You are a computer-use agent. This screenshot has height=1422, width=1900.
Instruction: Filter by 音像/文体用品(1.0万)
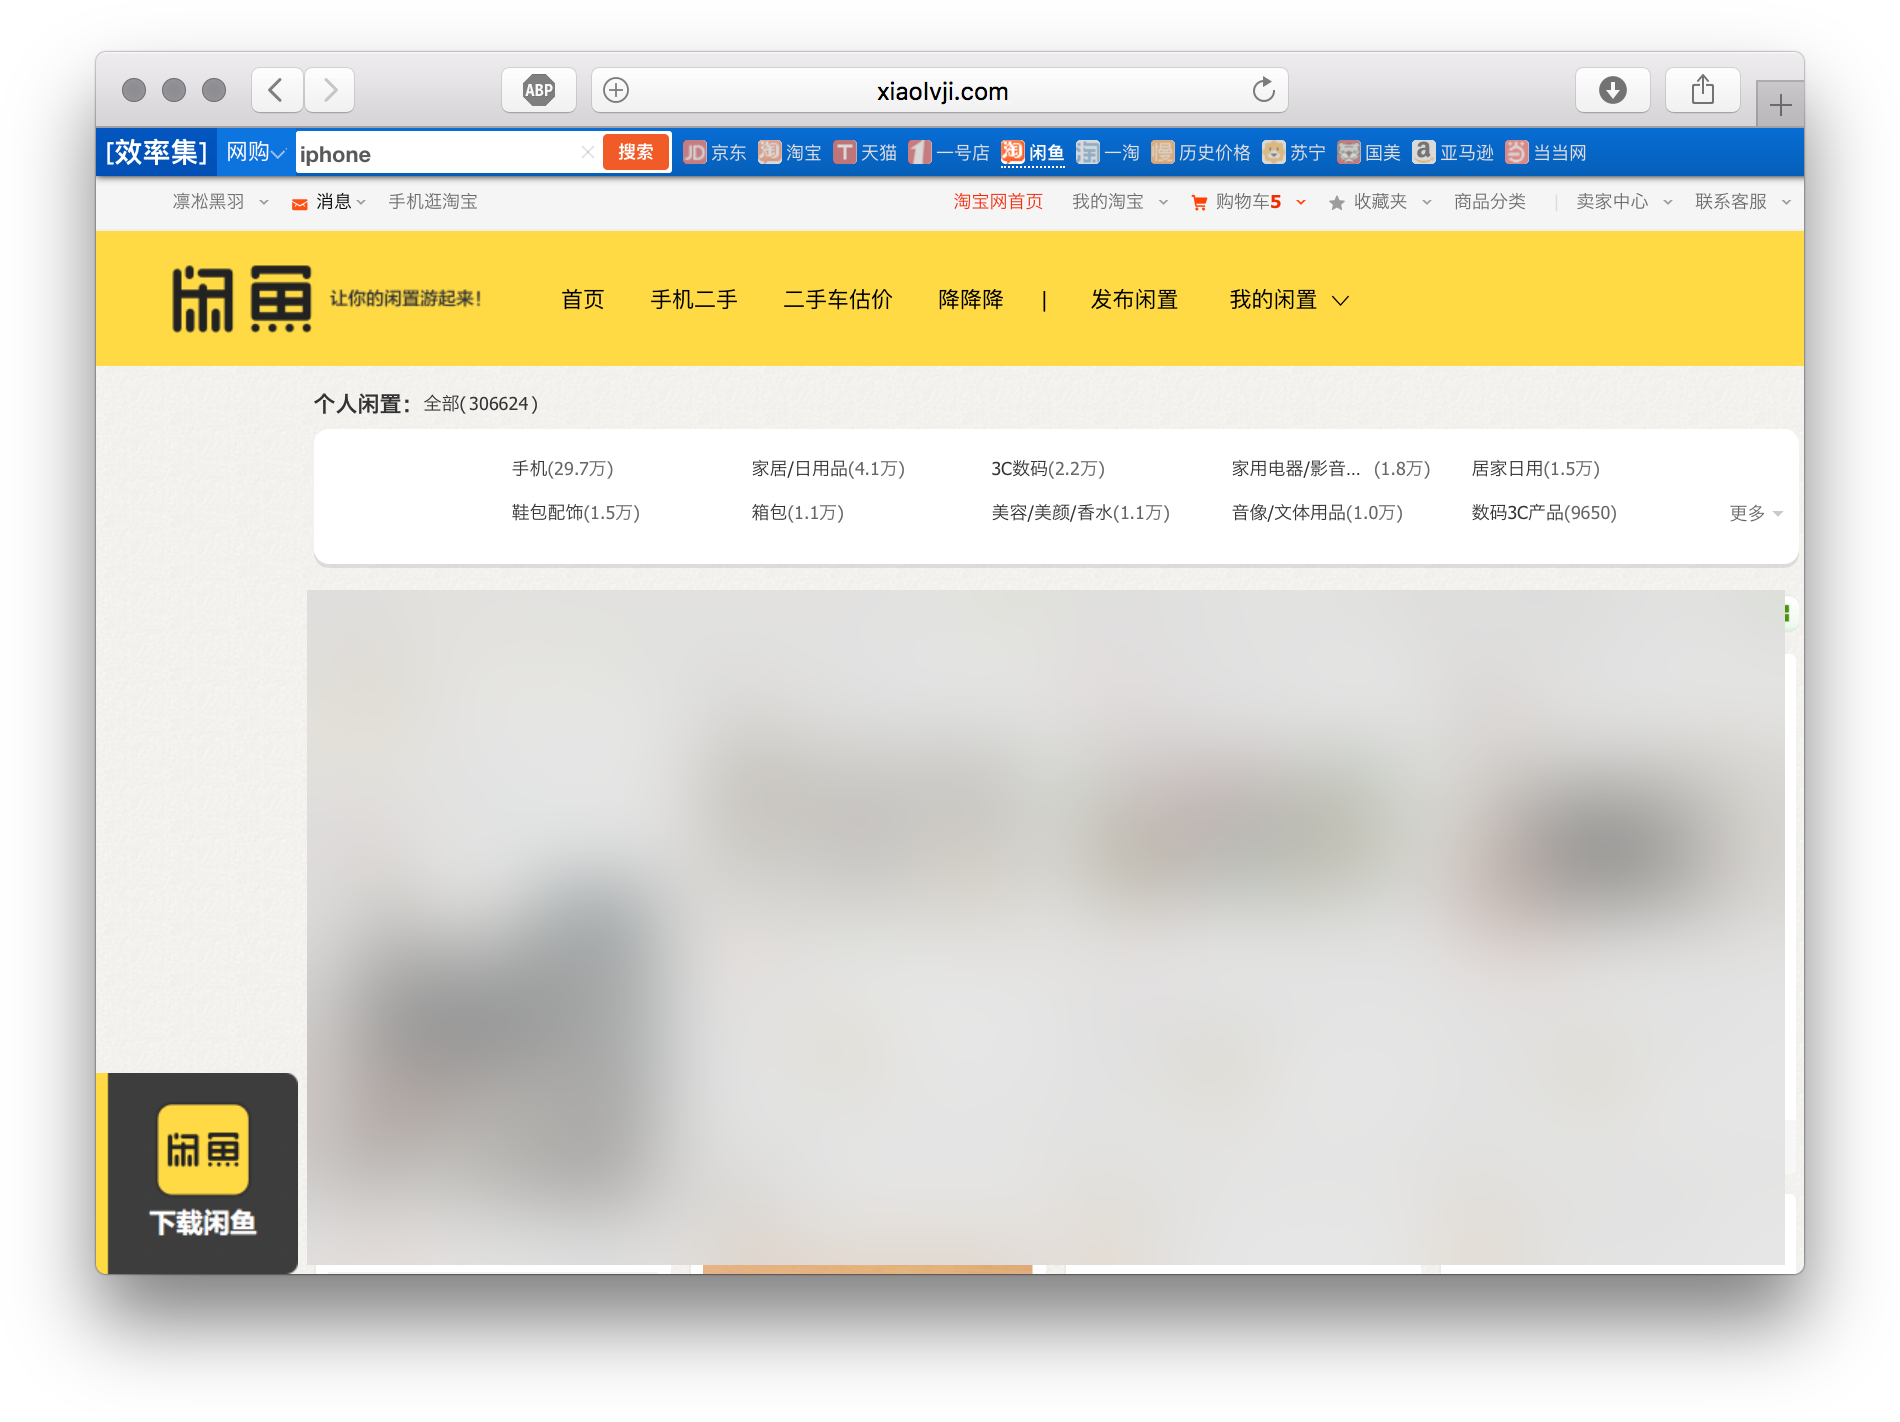coord(1317,513)
